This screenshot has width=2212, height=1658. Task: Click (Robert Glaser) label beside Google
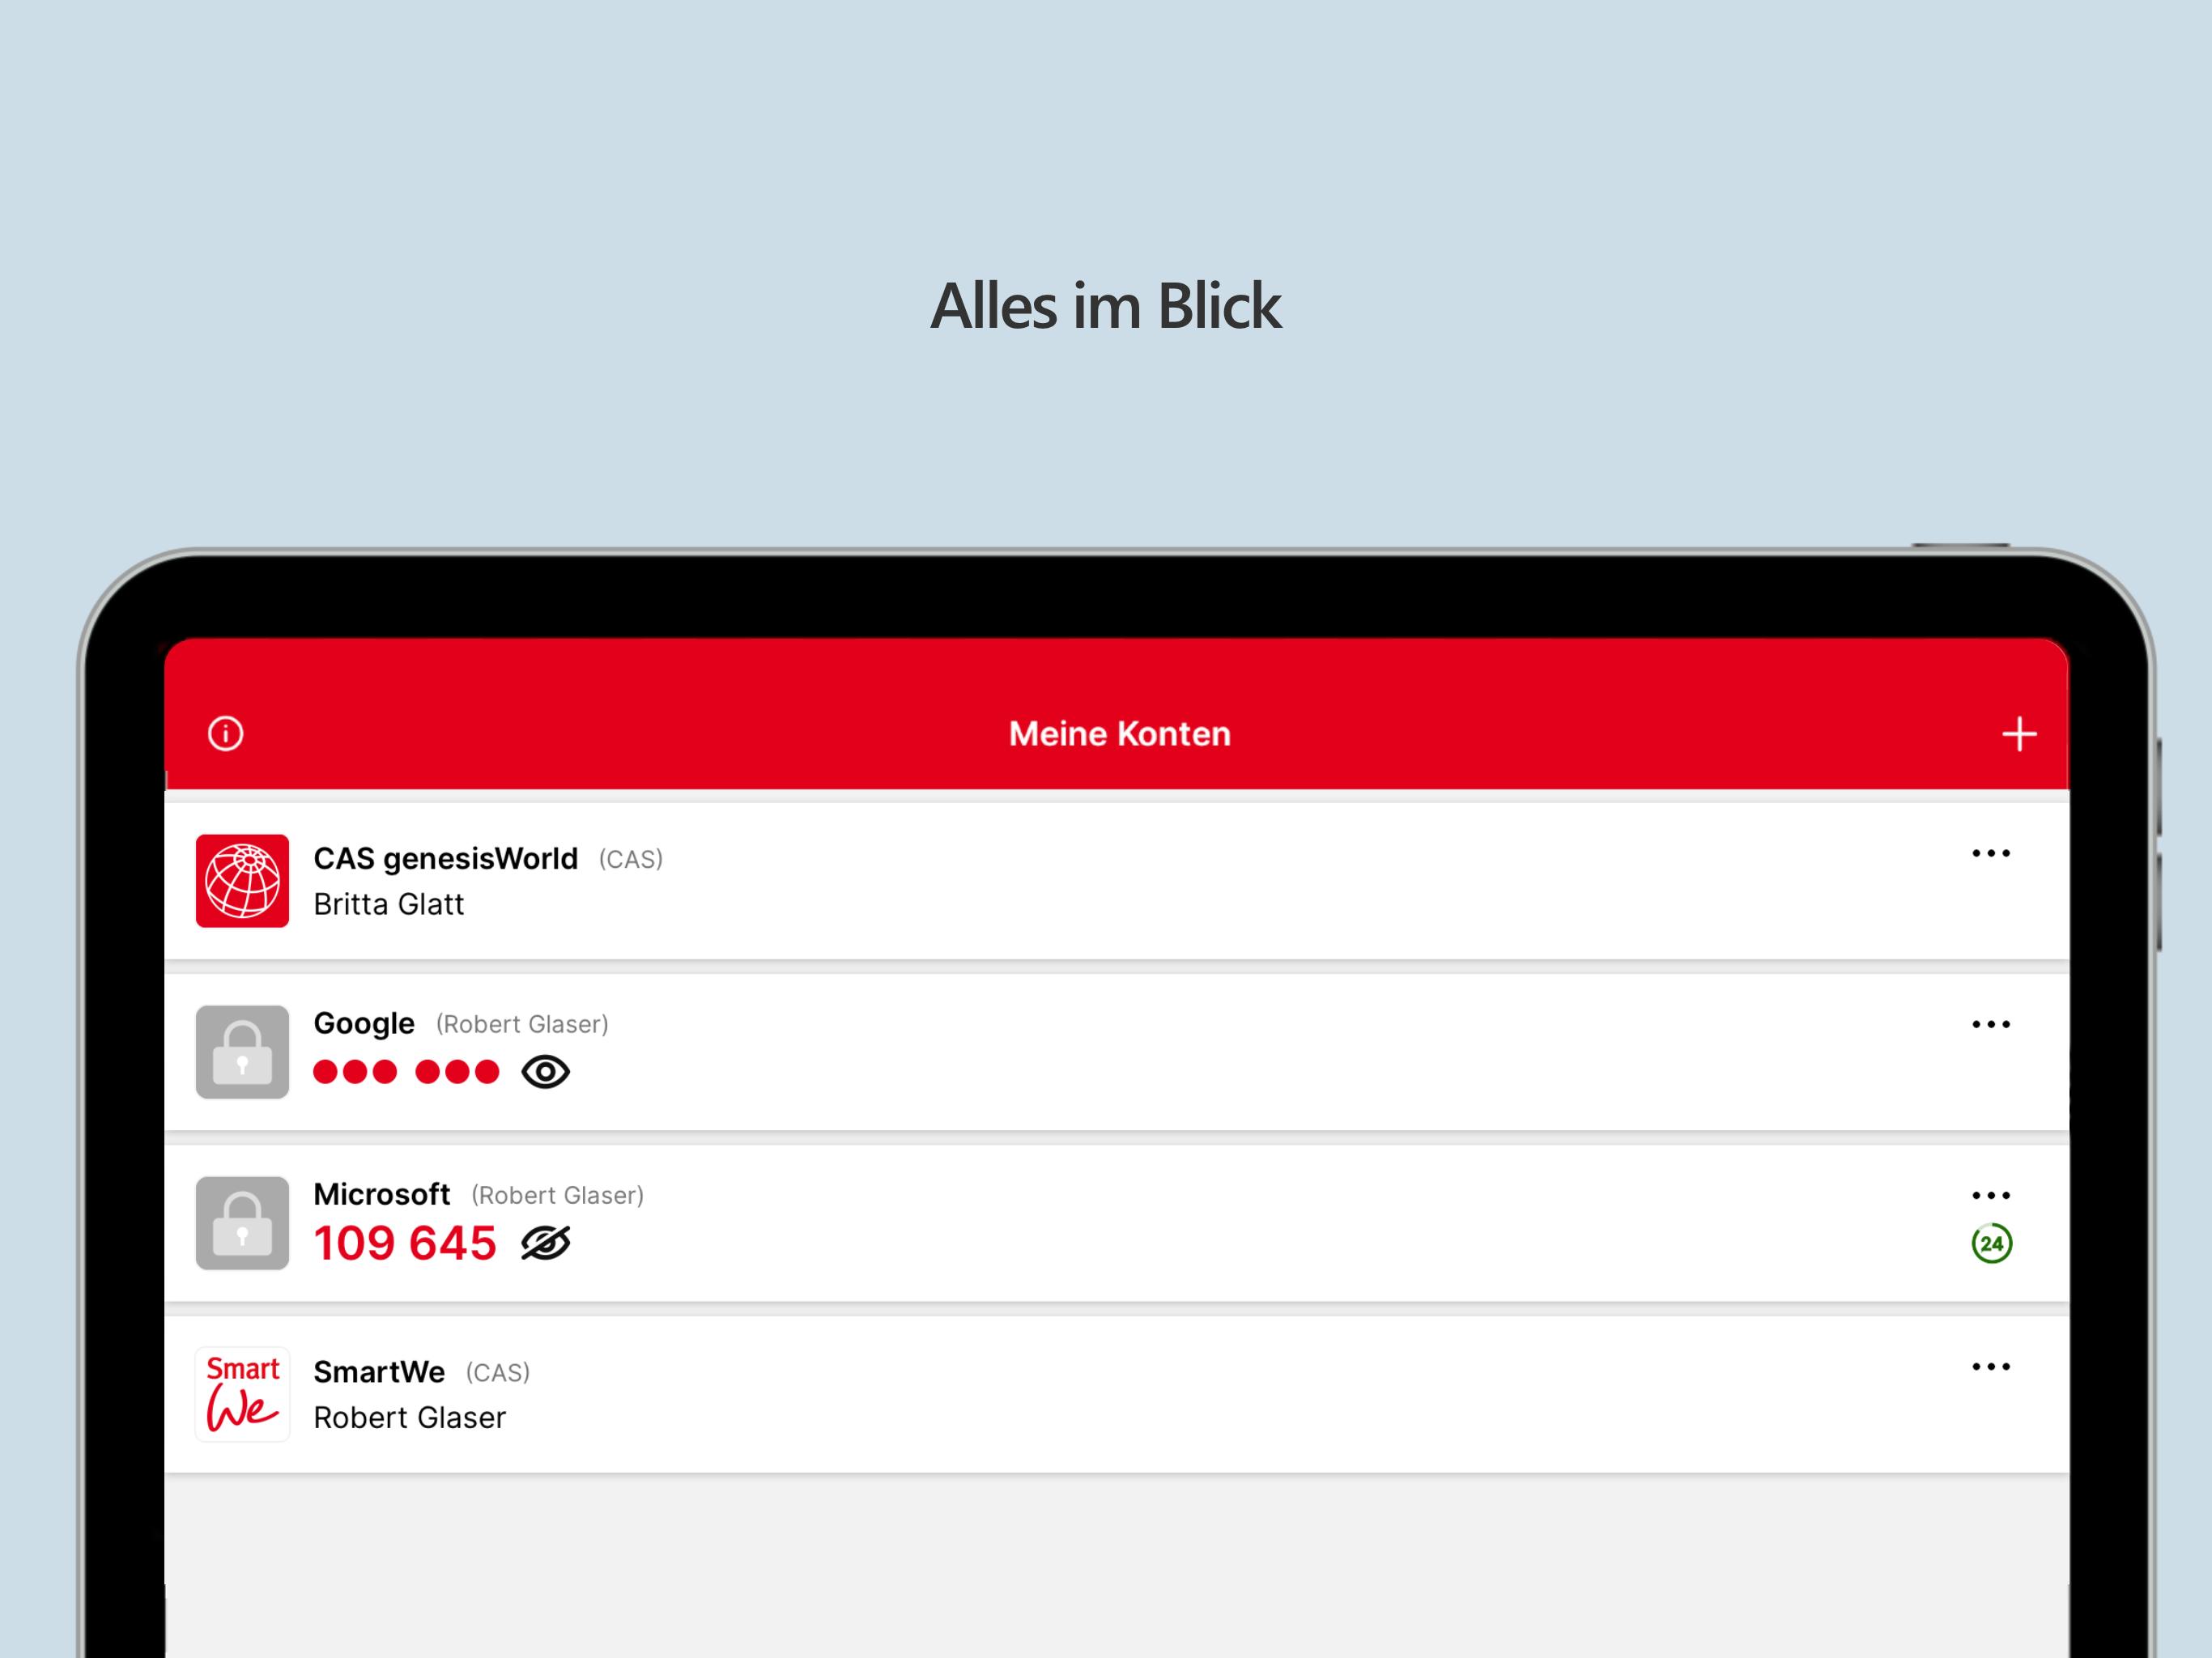tap(522, 1024)
